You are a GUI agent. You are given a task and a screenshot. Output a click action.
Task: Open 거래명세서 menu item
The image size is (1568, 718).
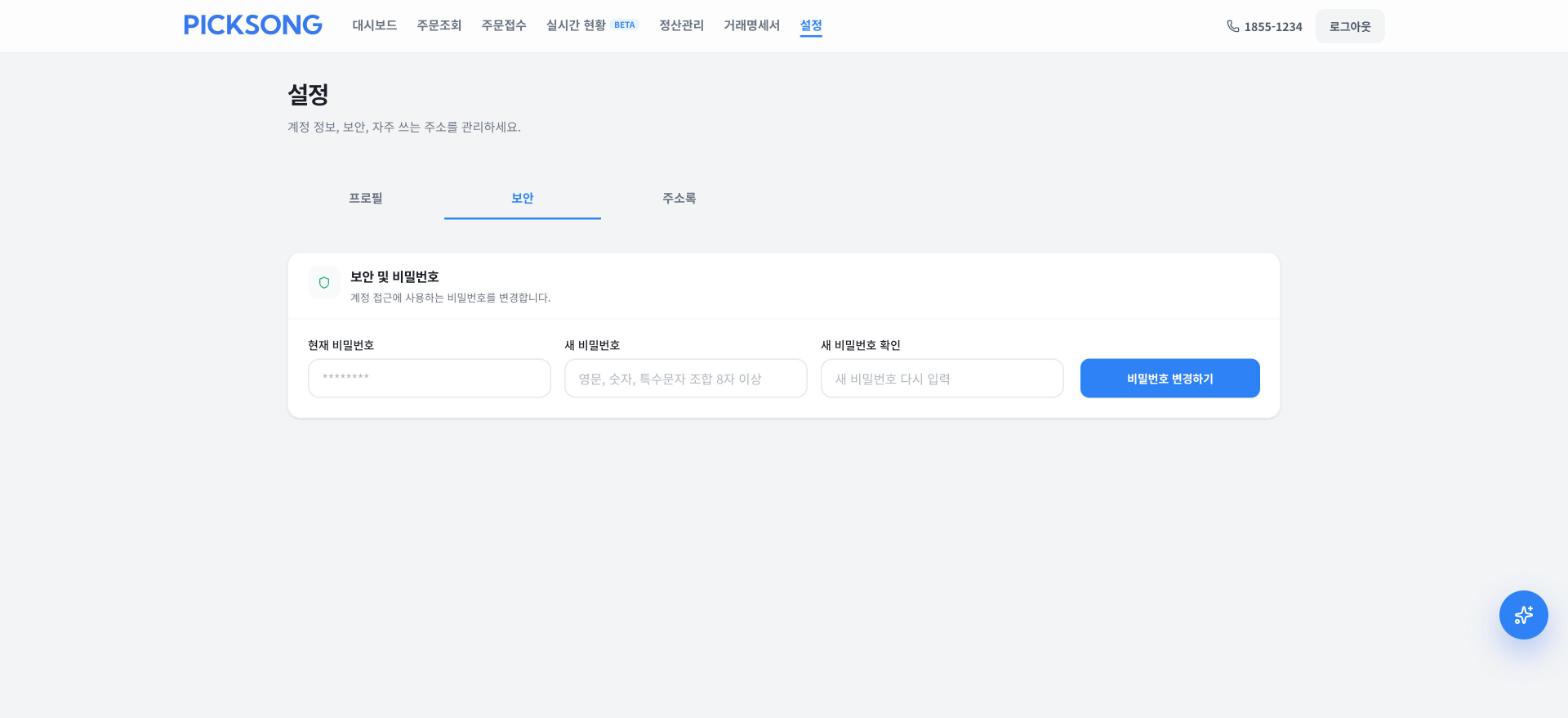[751, 25]
